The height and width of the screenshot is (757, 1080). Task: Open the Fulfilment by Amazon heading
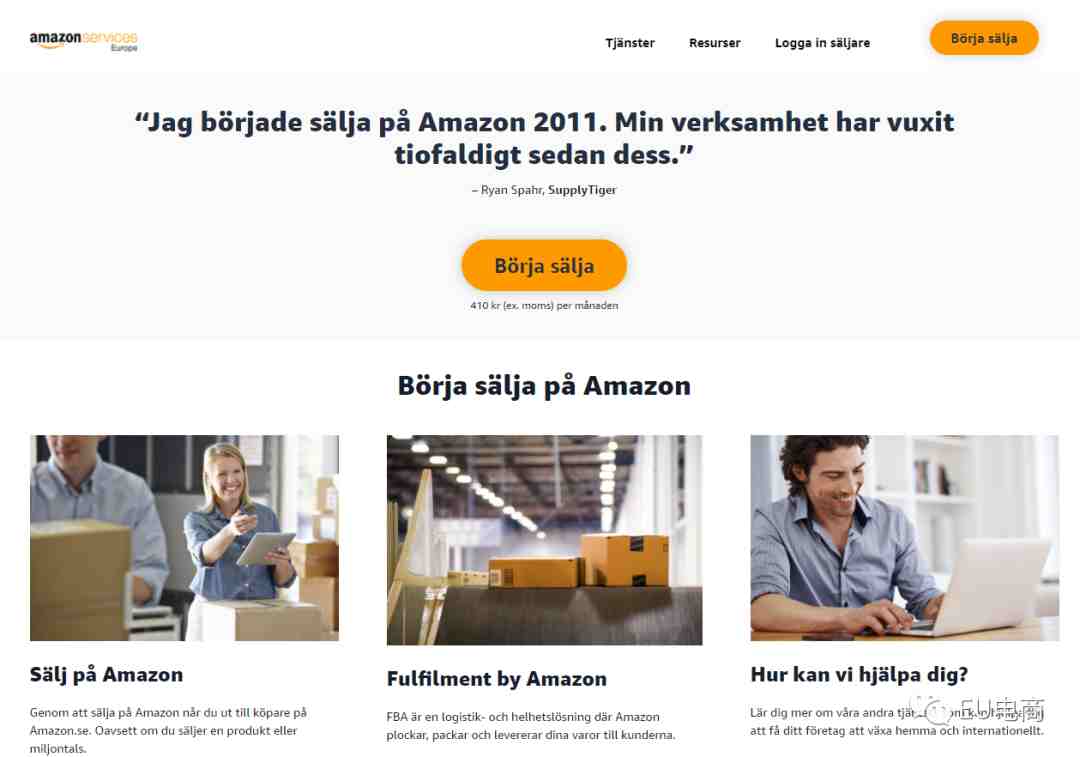pyautogui.click(x=497, y=679)
